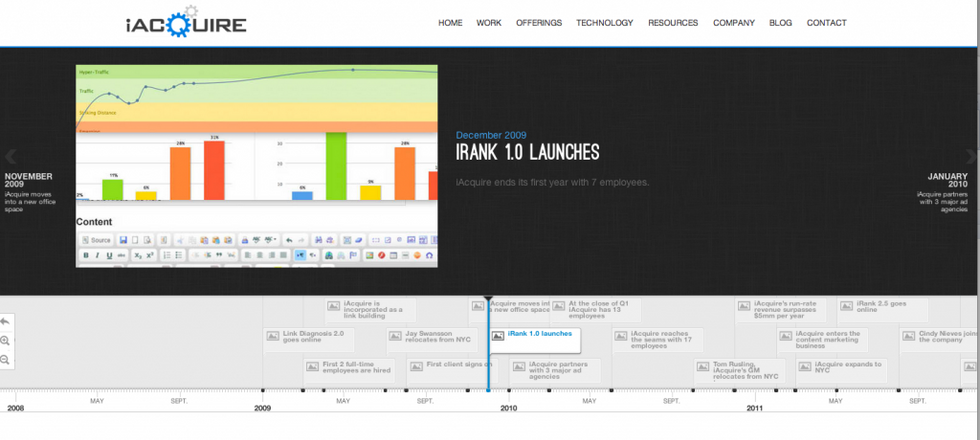Click the December 2009 date label
This screenshot has width=980, height=440.
click(491, 135)
